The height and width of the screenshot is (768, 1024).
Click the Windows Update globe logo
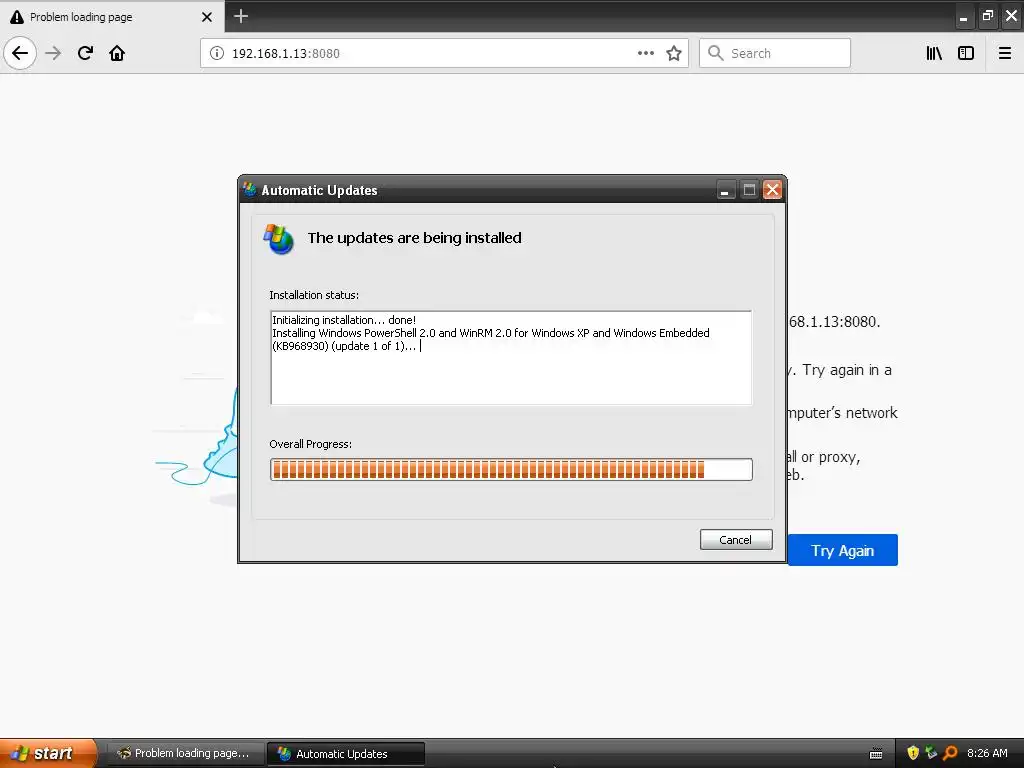279,239
